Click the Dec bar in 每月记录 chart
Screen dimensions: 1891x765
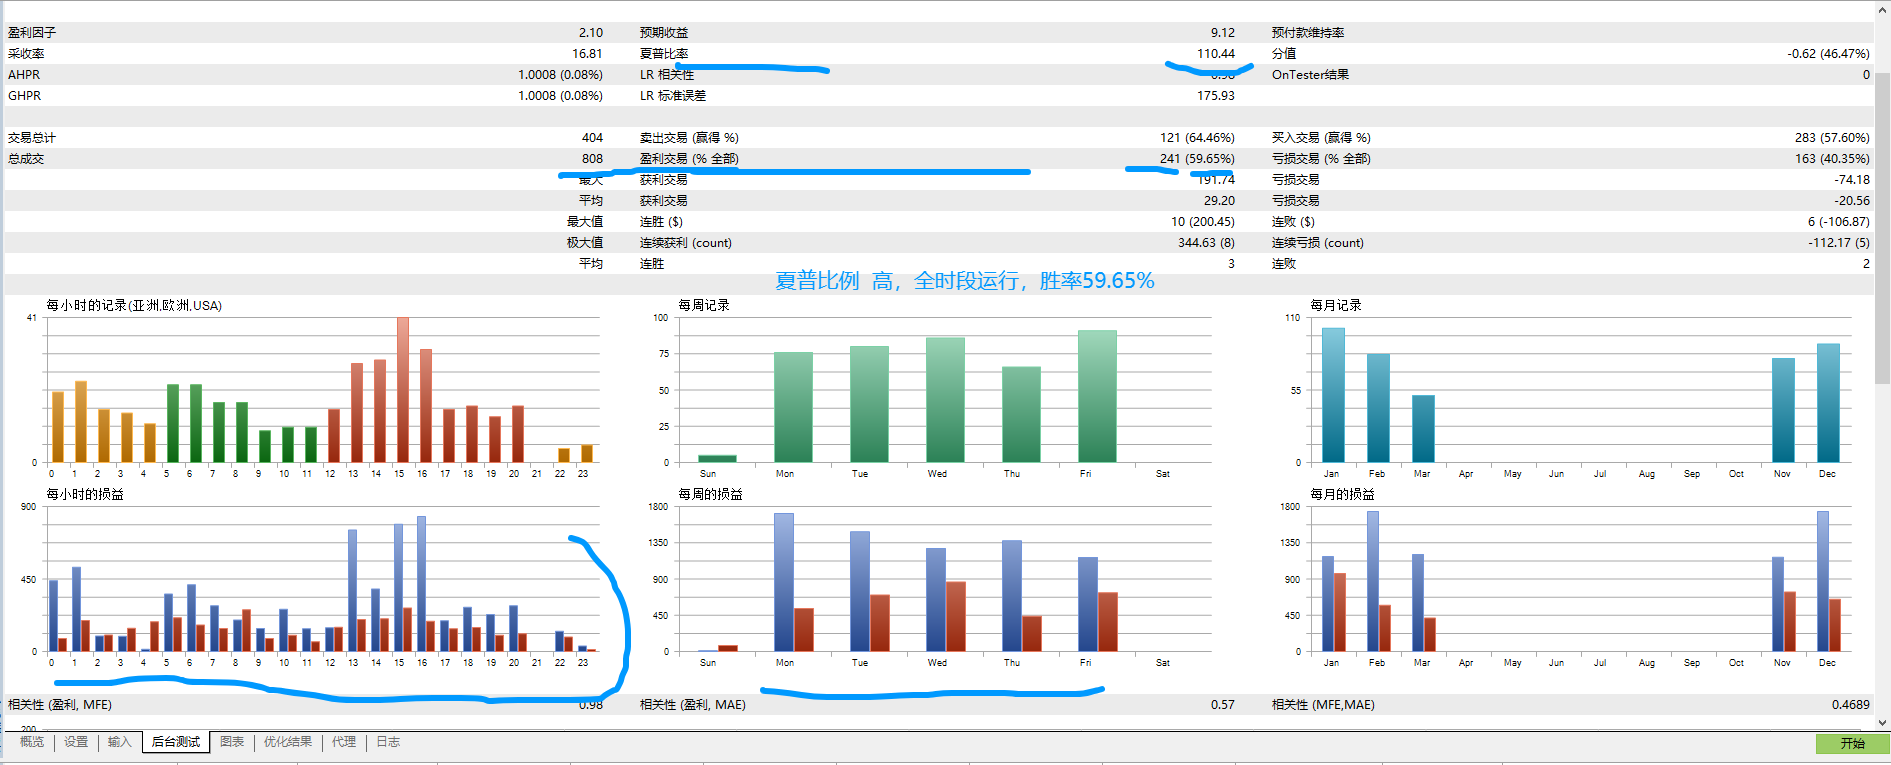(1828, 403)
